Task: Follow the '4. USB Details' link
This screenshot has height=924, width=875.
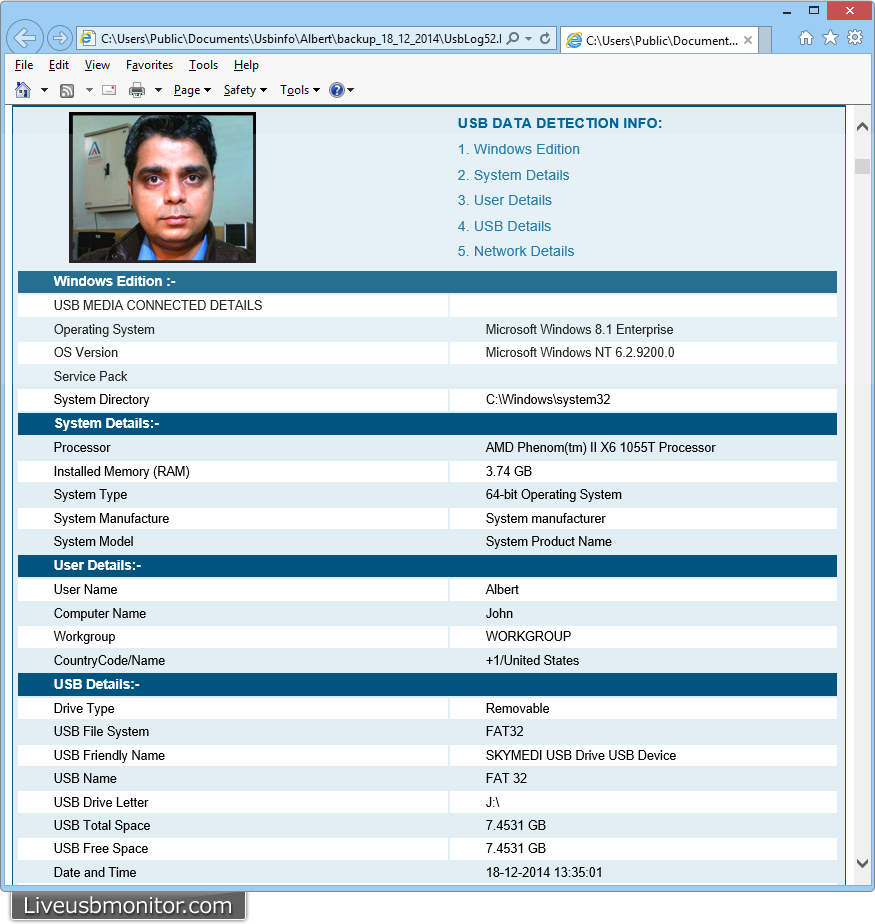Action: [x=504, y=226]
